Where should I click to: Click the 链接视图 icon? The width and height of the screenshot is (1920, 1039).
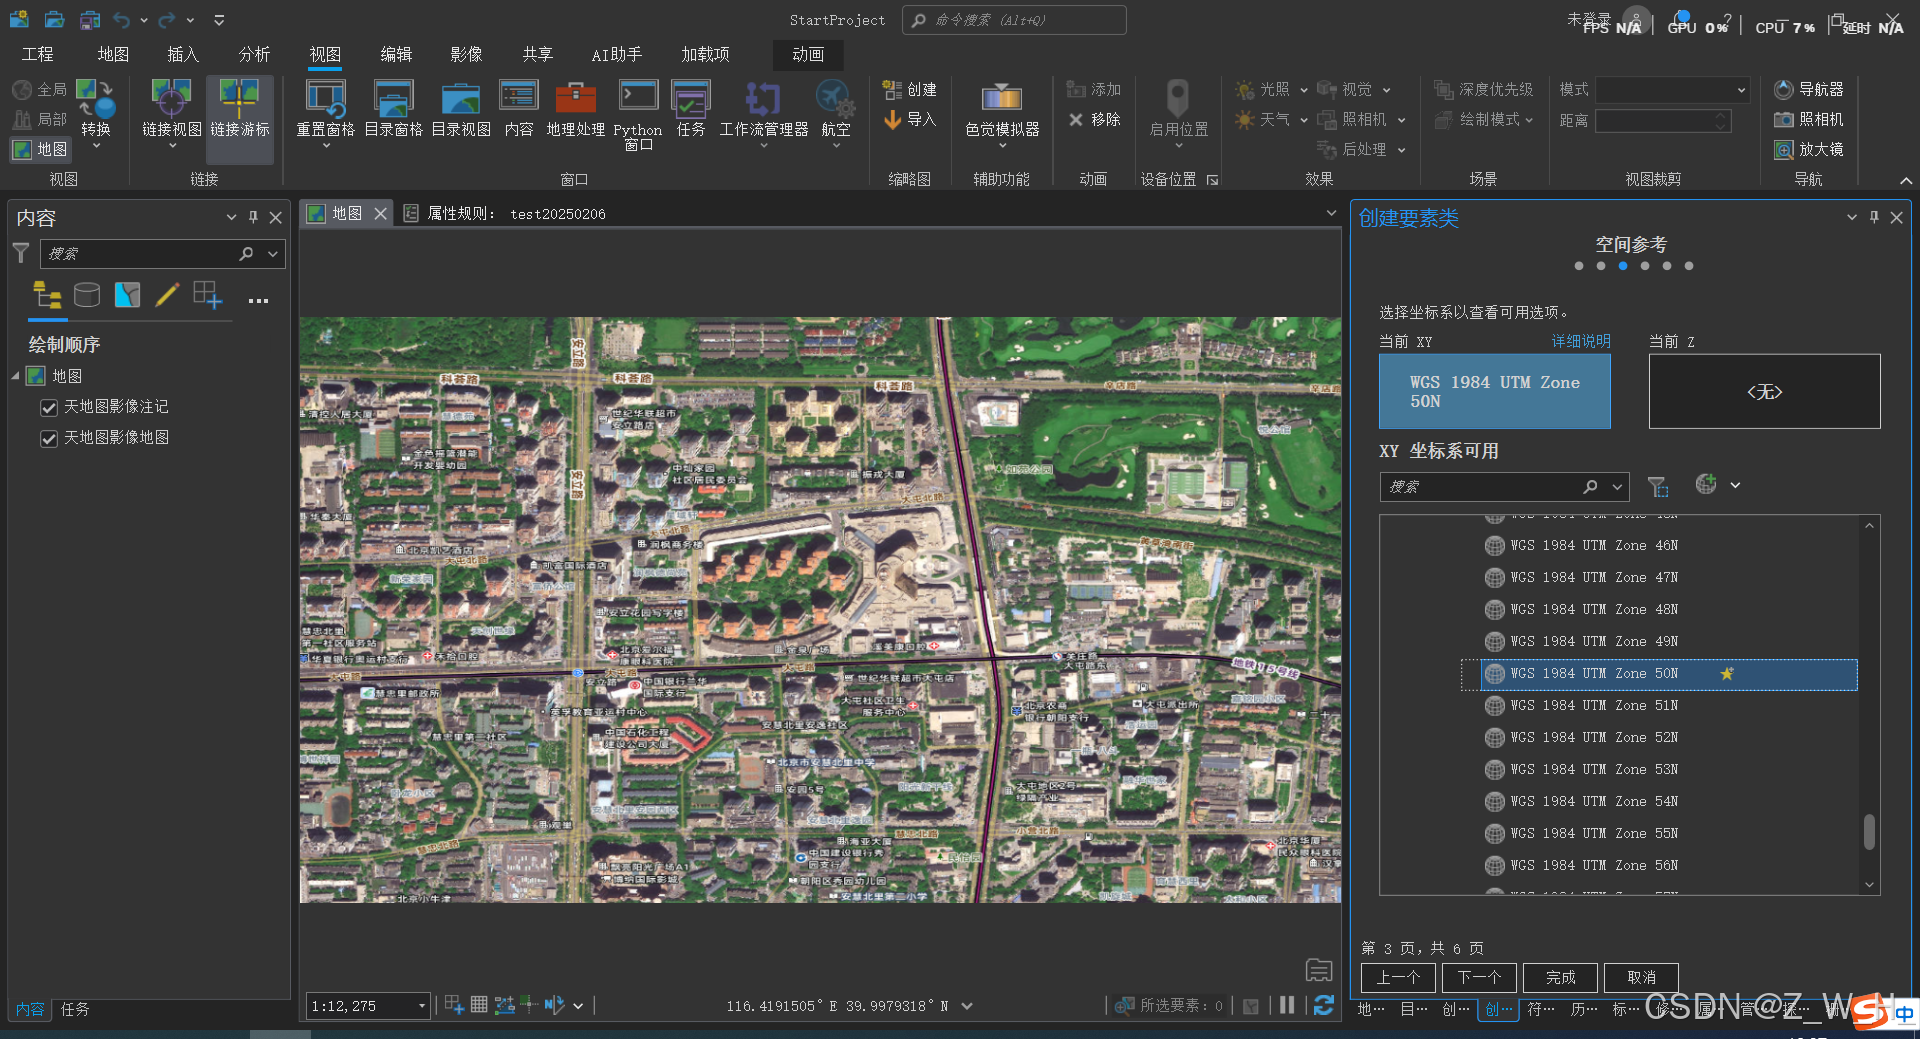tap(171, 100)
